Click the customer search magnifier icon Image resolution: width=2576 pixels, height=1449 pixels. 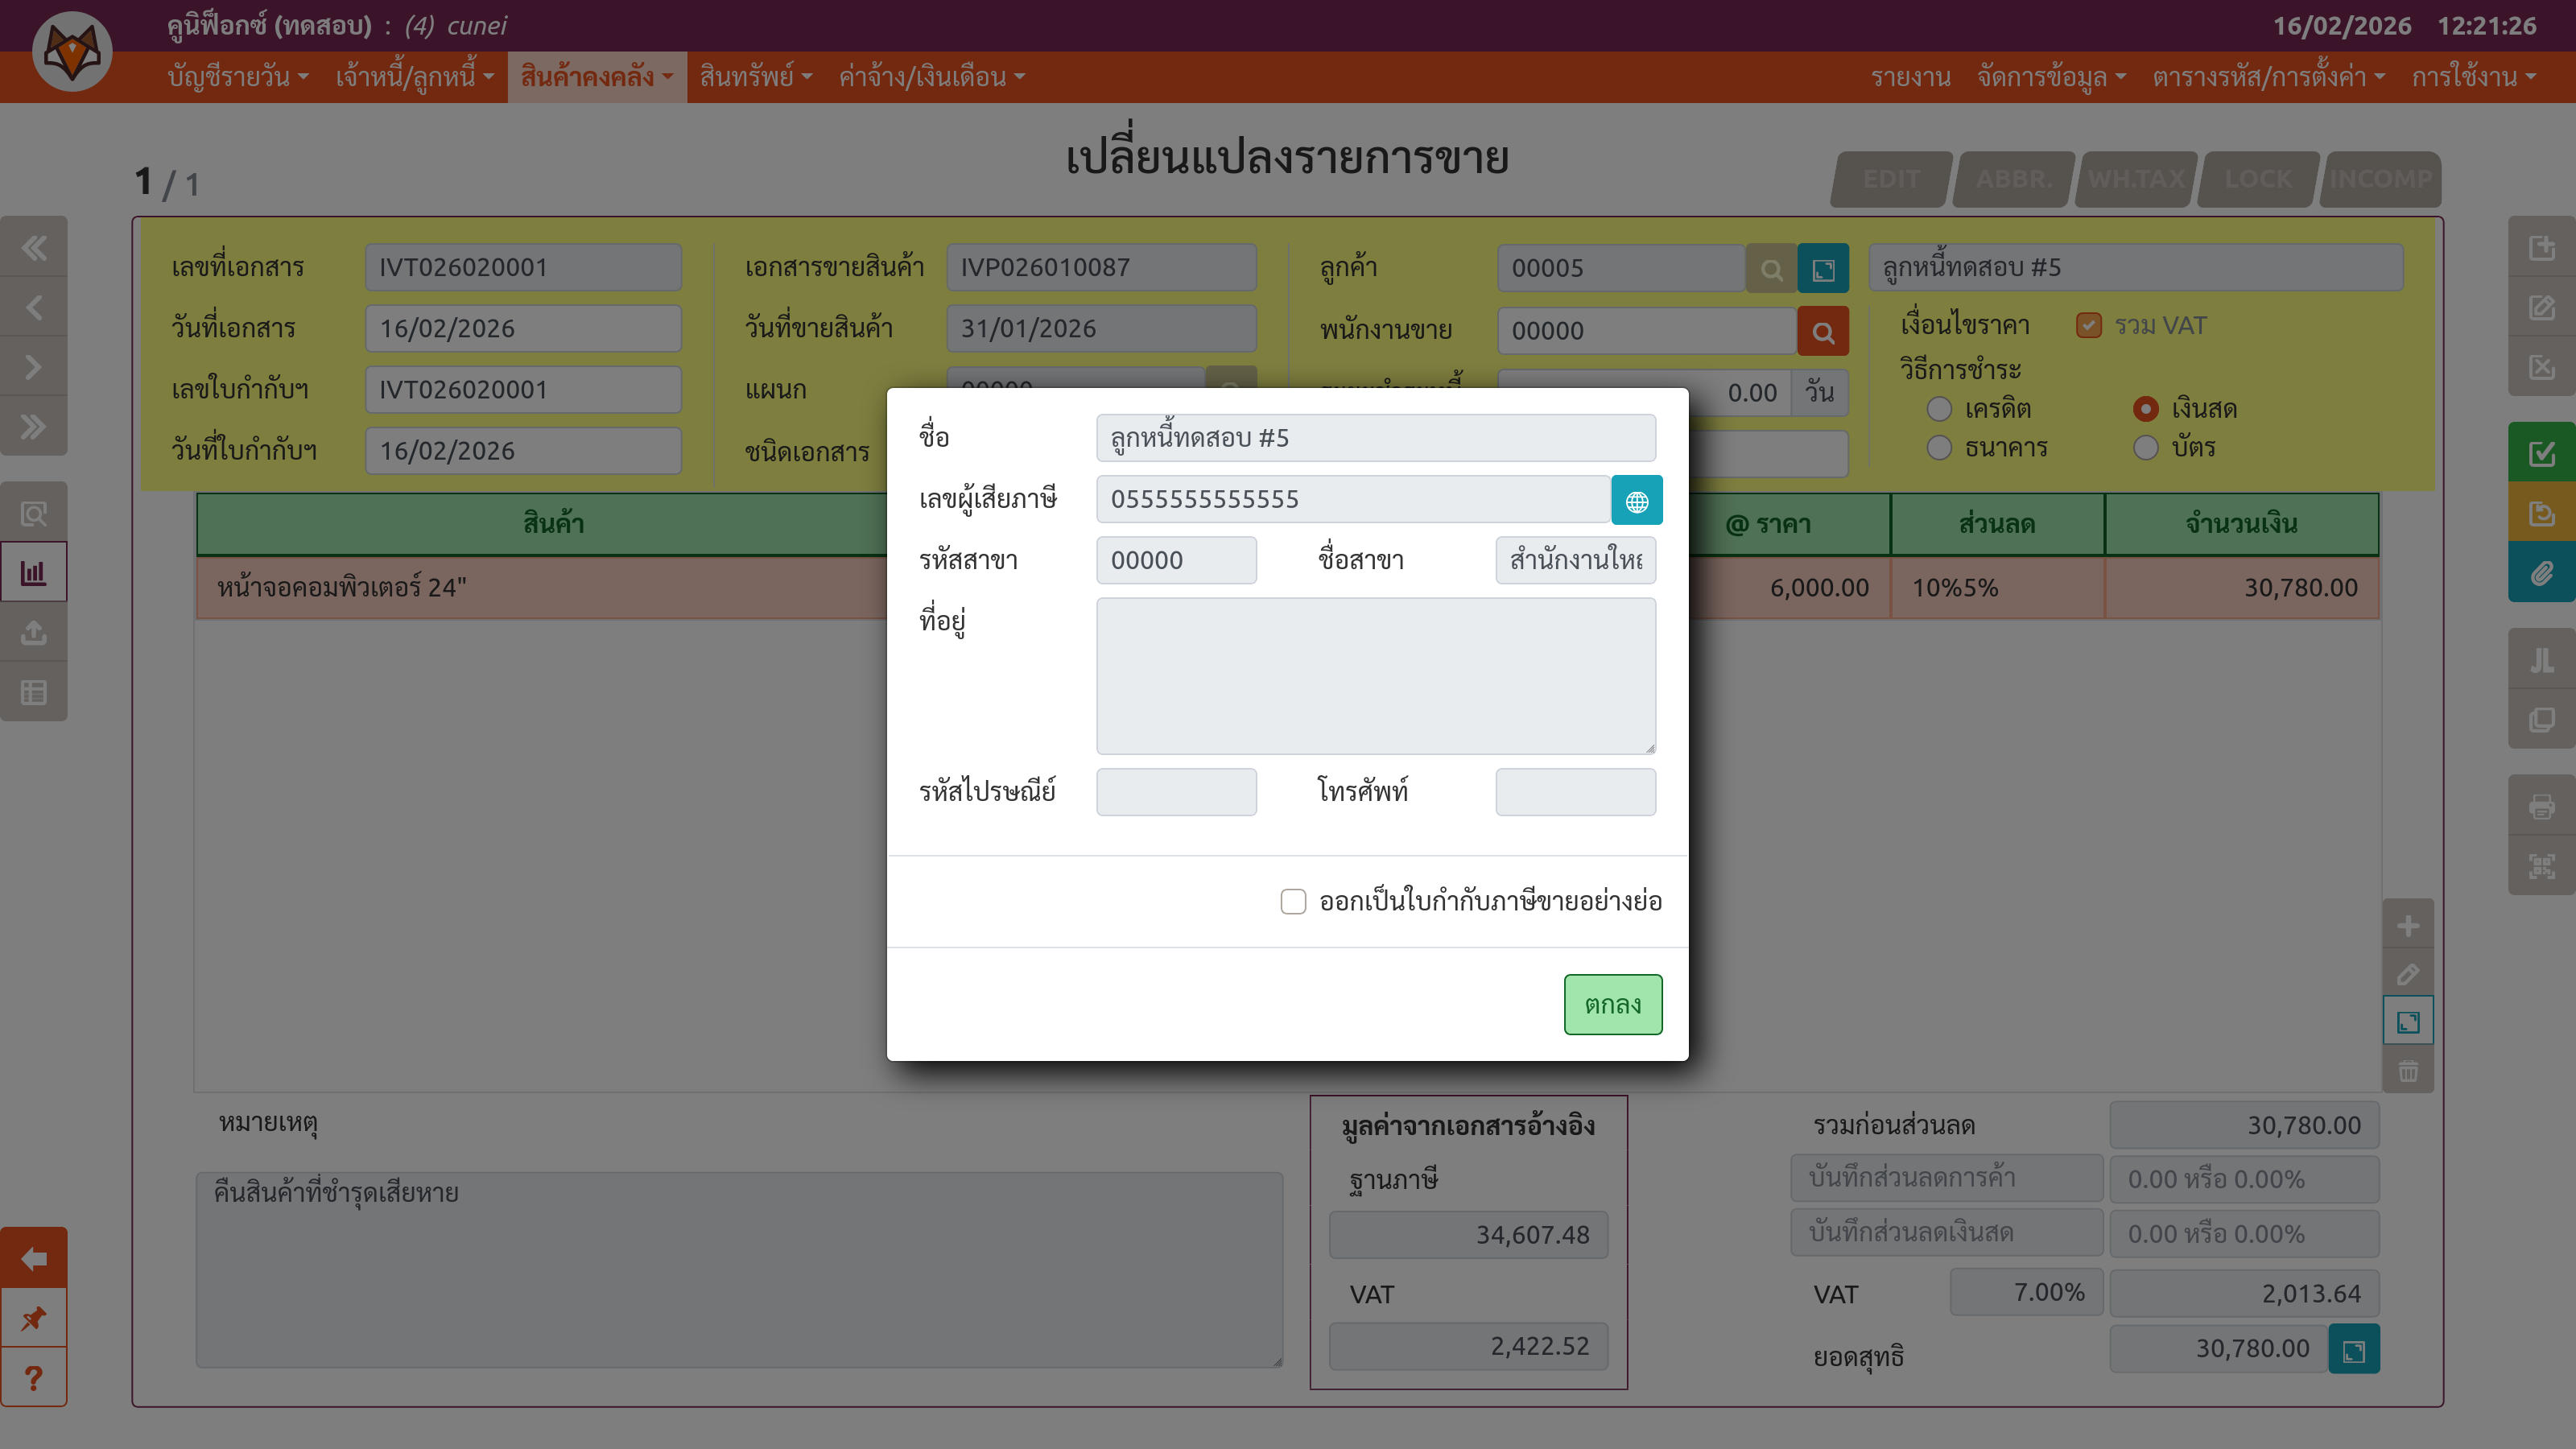pos(1771,269)
